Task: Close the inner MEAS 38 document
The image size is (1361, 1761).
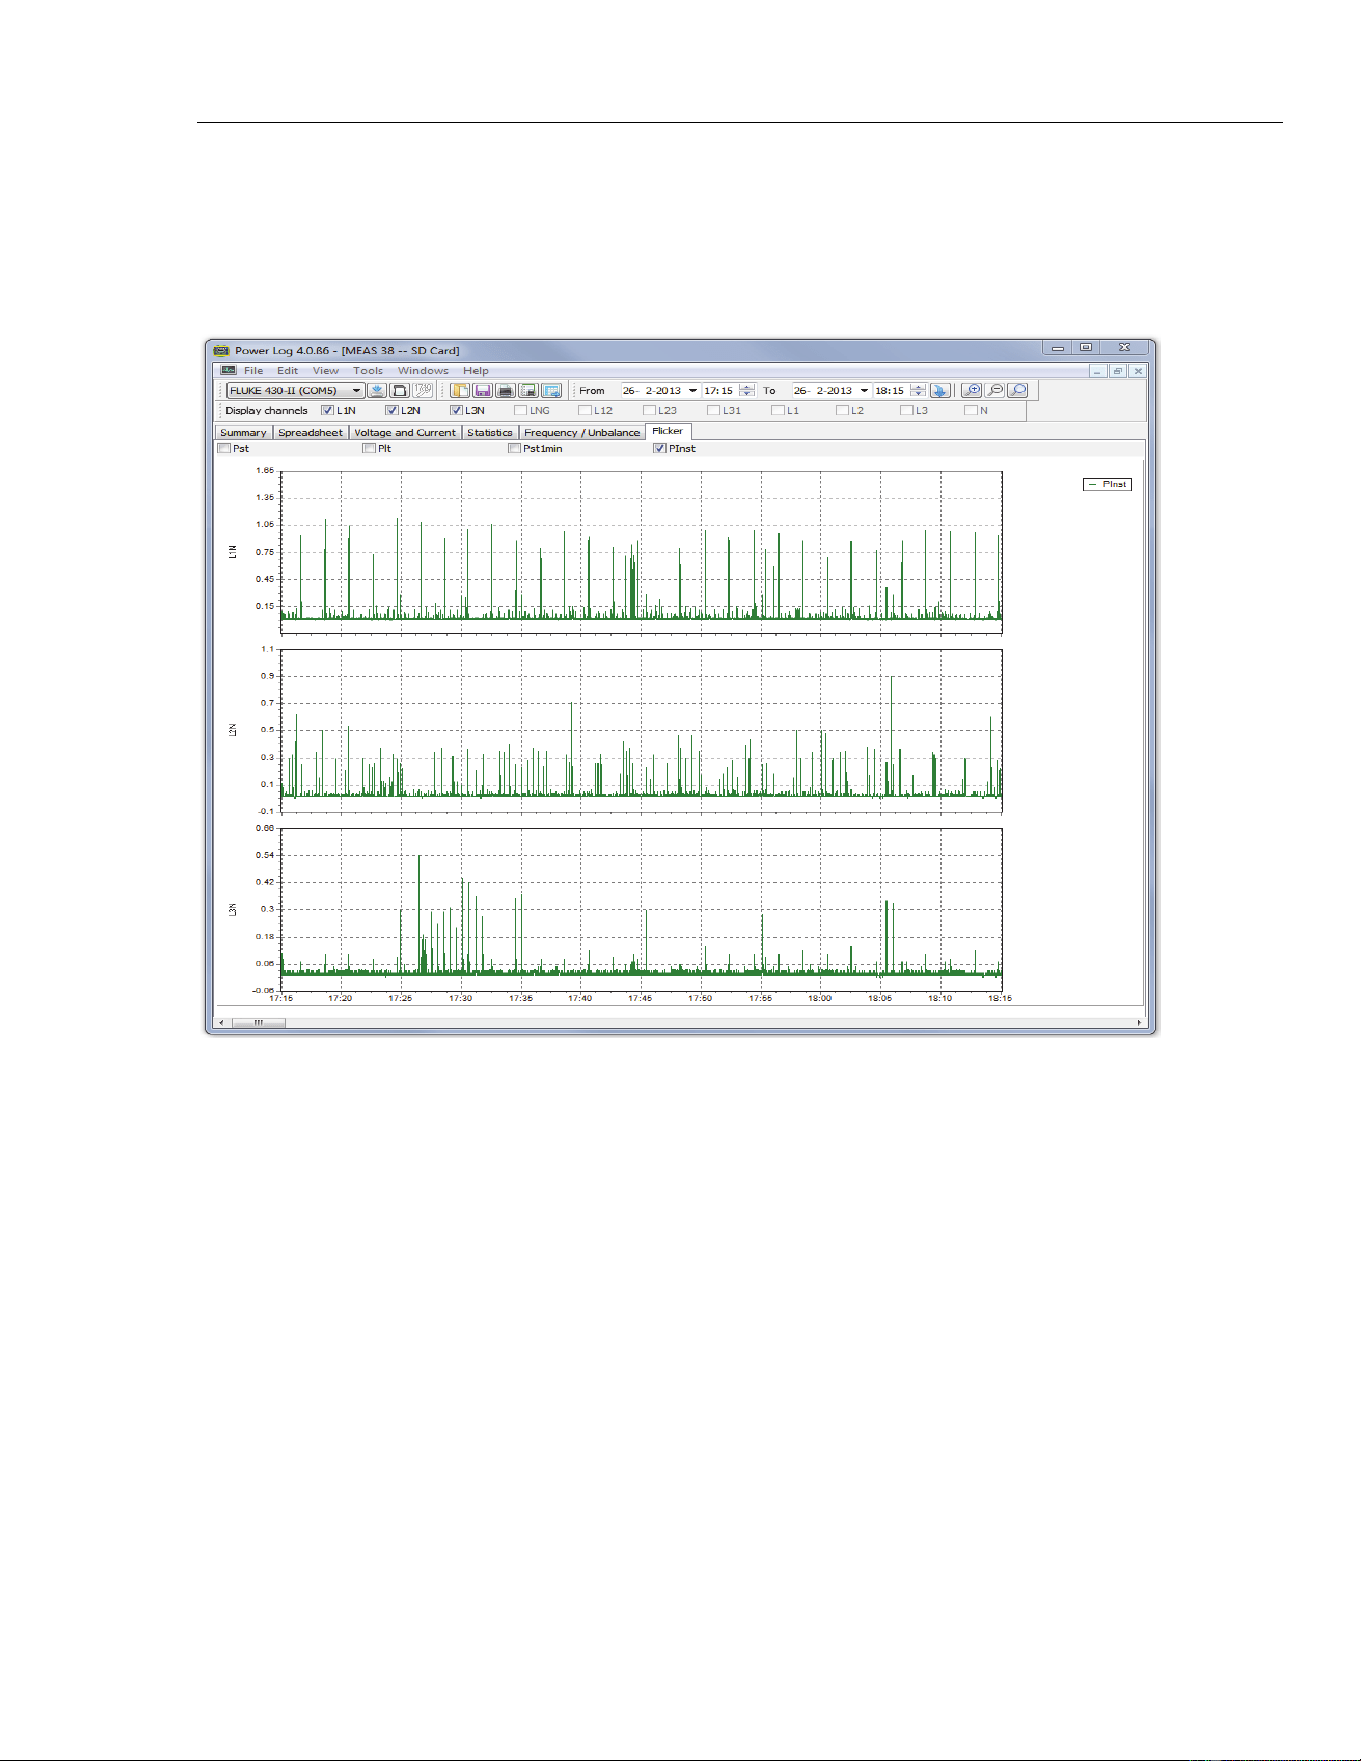Action: pyautogui.click(x=1137, y=370)
